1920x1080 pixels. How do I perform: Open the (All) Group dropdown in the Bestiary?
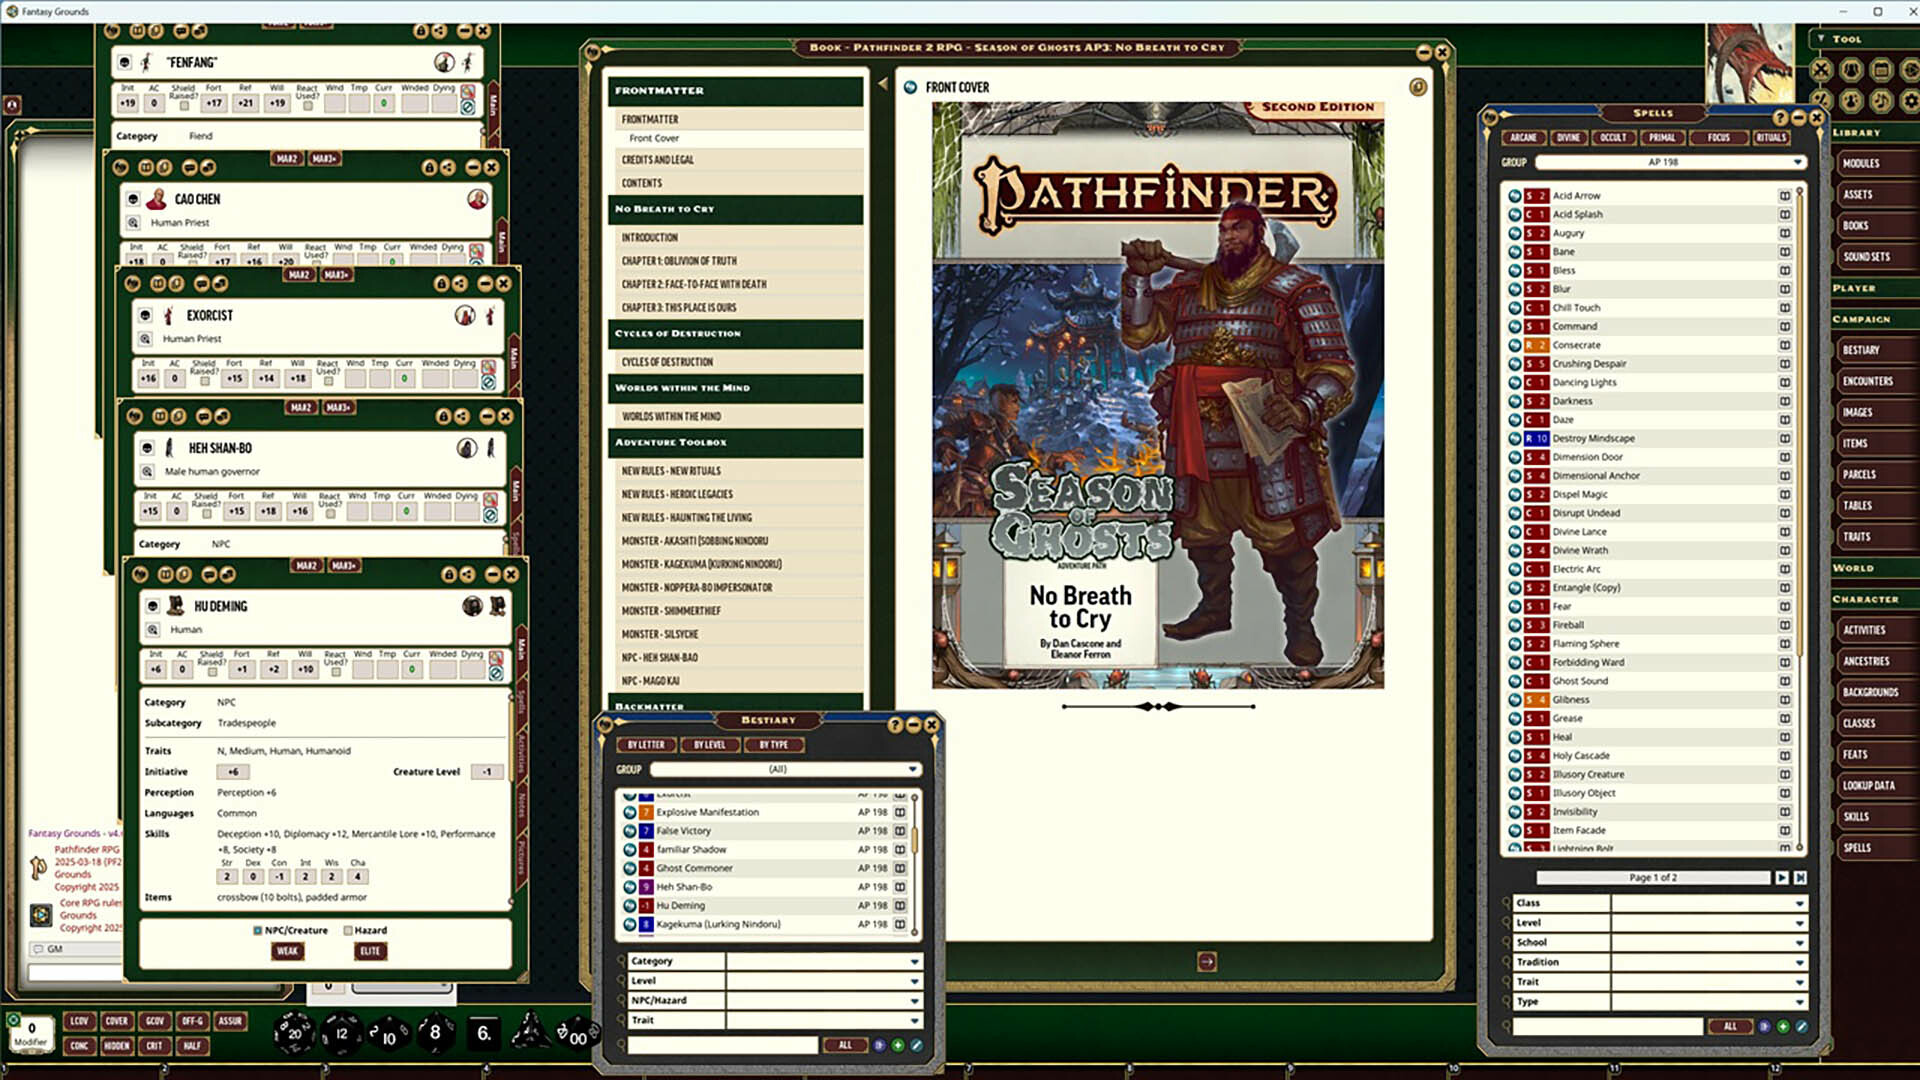pyautogui.click(x=910, y=770)
